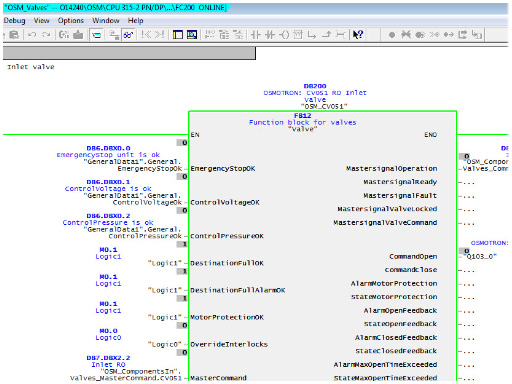Viewport: 512px width, 384px height.
Task: Select the ControlPressureOK input pin
Action: tap(227, 236)
